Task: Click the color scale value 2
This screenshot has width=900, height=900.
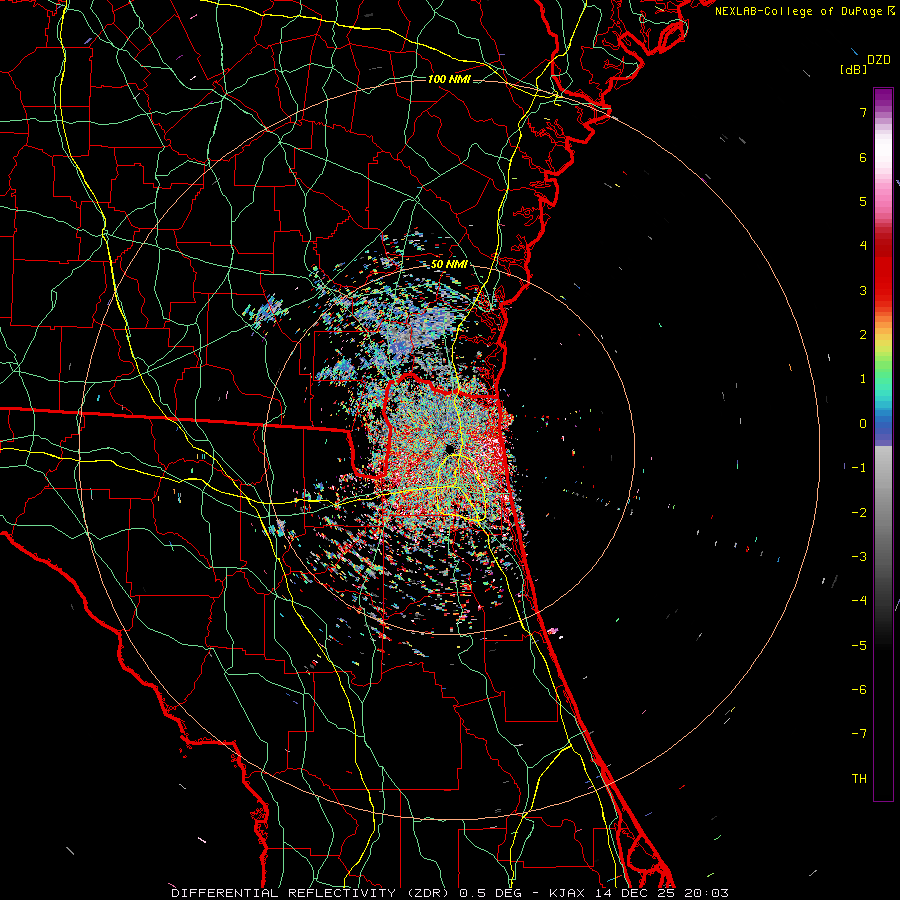Action: (863, 335)
